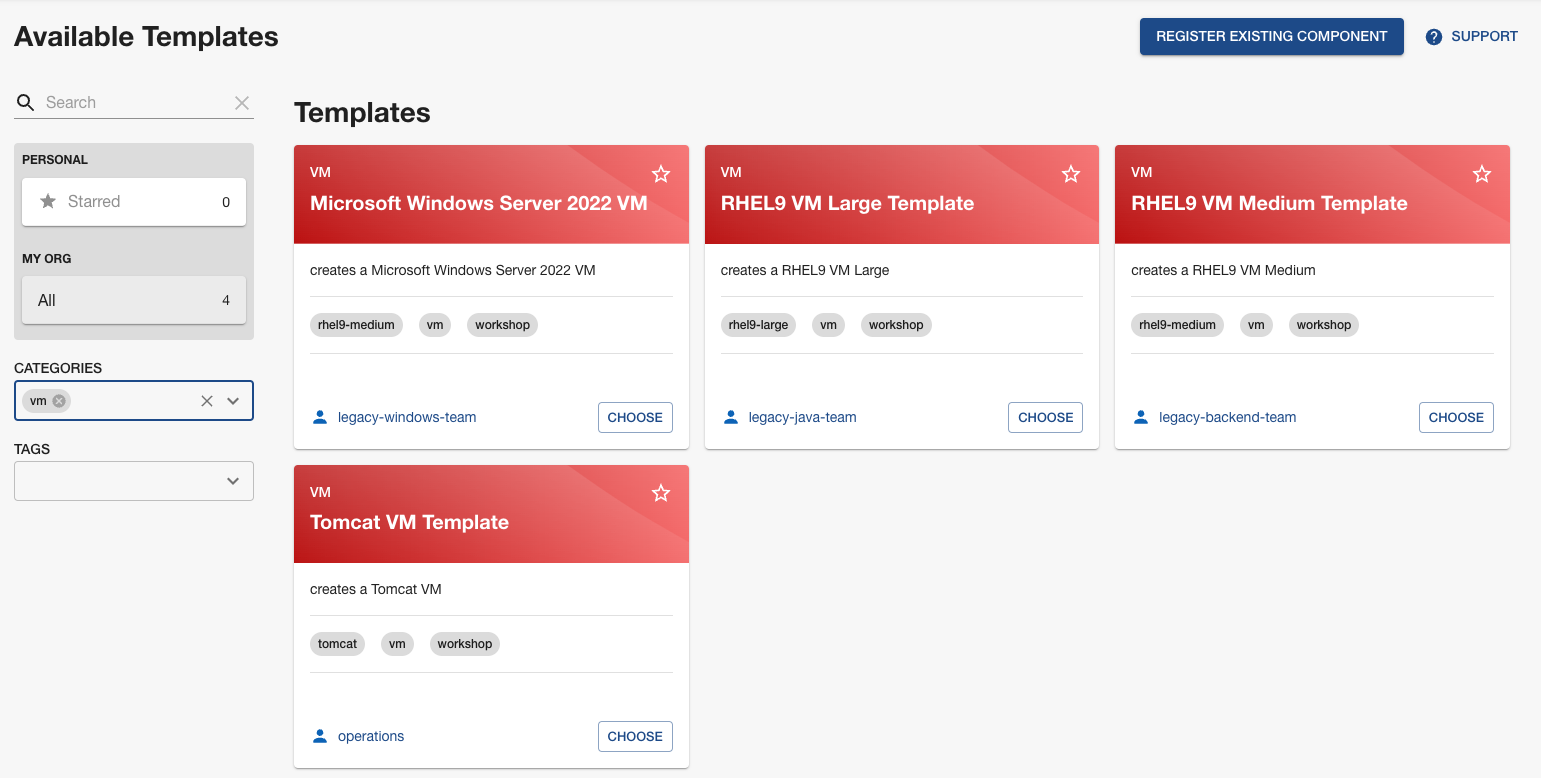Open the Support link
This screenshot has width=1541, height=778.
(x=1472, y=37)
